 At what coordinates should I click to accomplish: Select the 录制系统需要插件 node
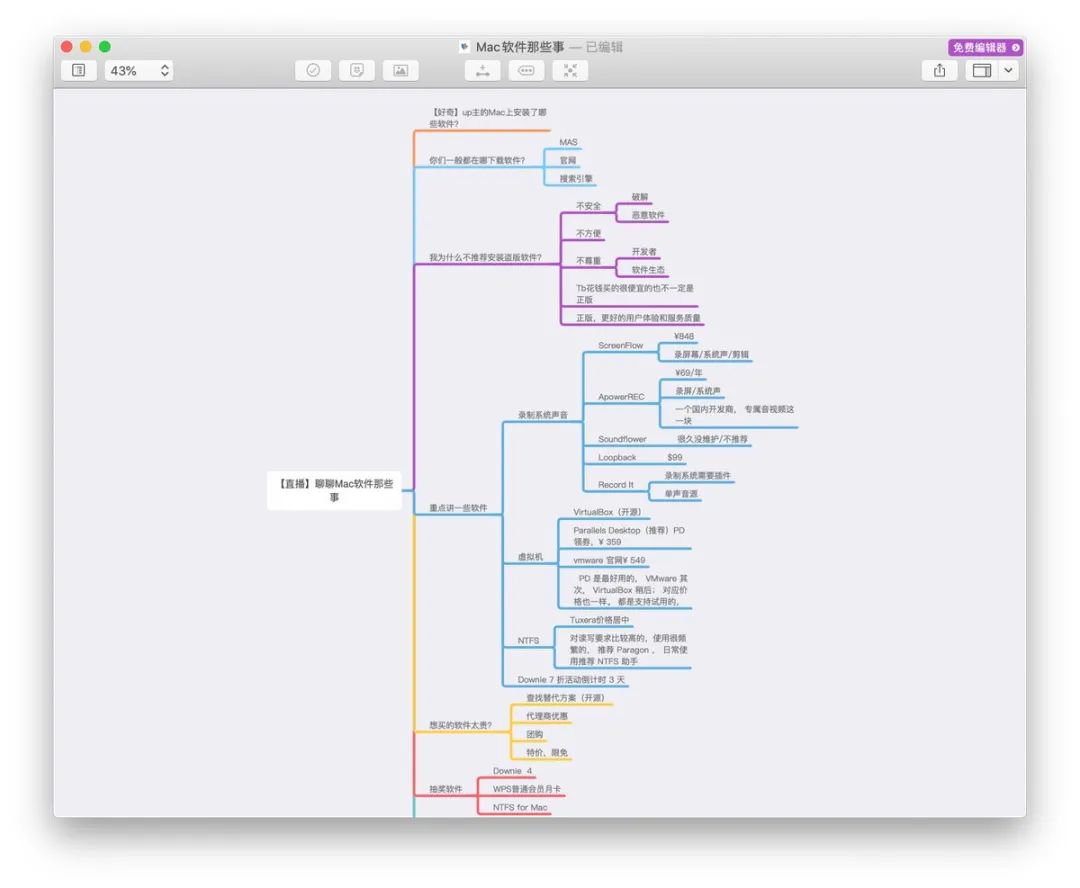(698, 476)
